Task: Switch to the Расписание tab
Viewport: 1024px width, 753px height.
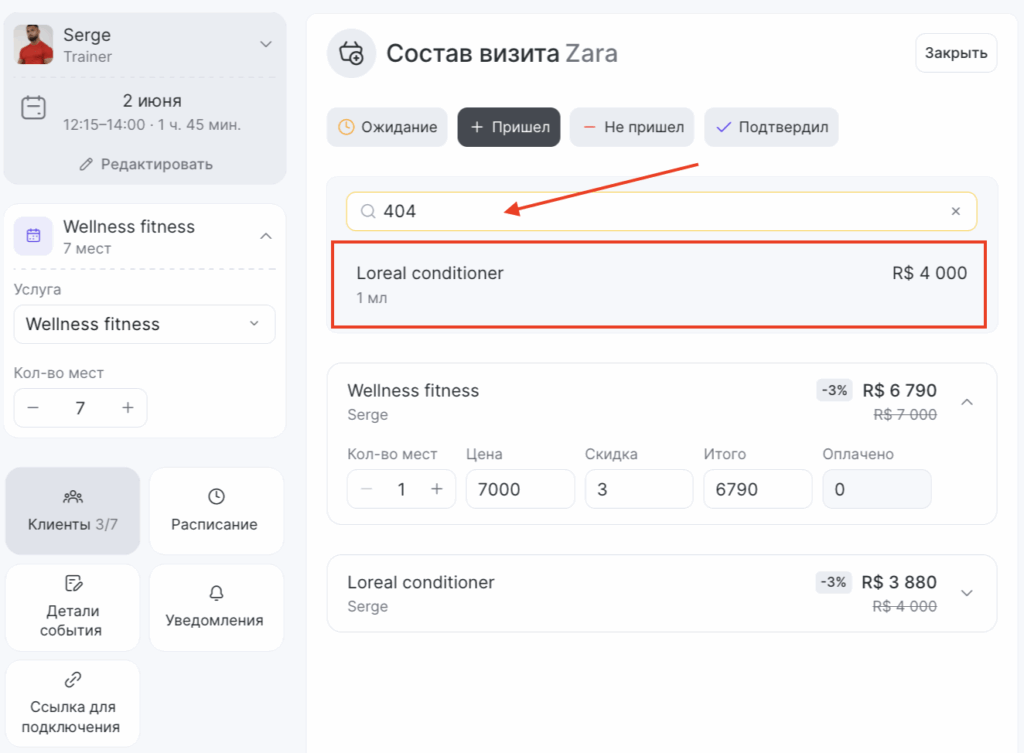Action: tap(215, 511)
